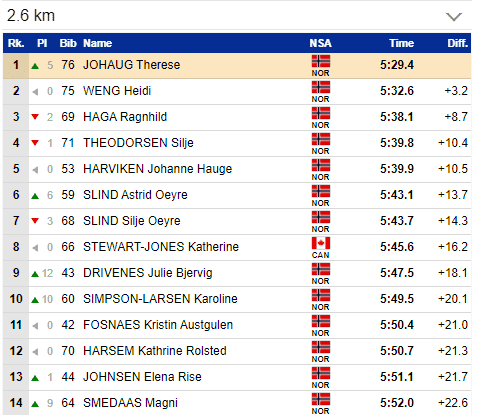This screenshot has height=415, width=479.
Task: Expand the 2.6 km section chevron
Action: click(454, 16)
